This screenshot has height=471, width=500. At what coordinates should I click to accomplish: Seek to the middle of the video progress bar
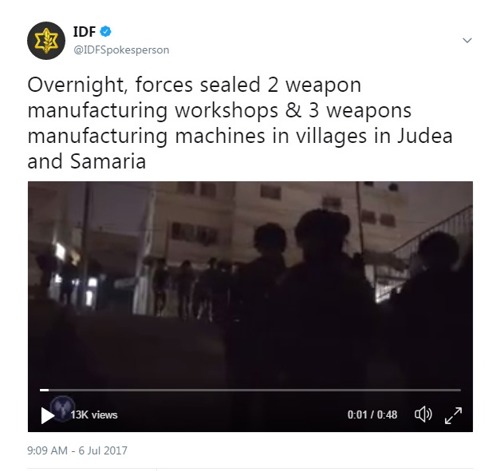(250, 390)
